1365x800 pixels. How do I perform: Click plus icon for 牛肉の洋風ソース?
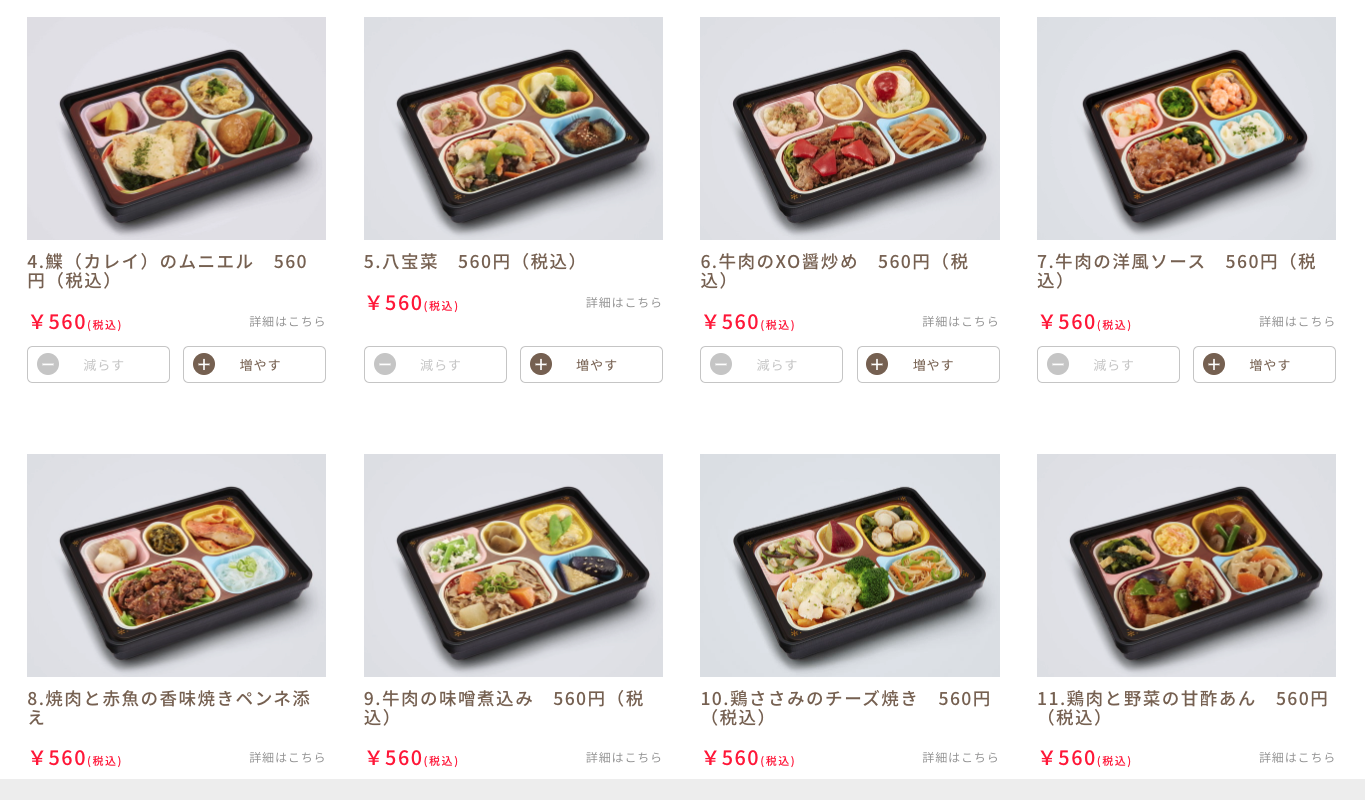(1214, 364)
